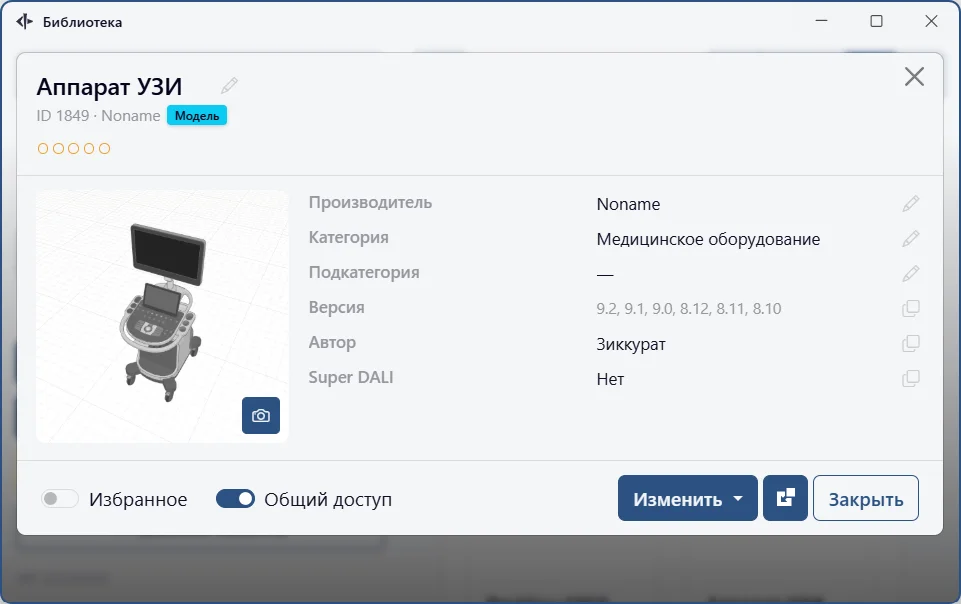Click the duplicate icon button beside Изменить
Image resolution: width=961 pixels, height=604 pixels.
coord(785,498)
